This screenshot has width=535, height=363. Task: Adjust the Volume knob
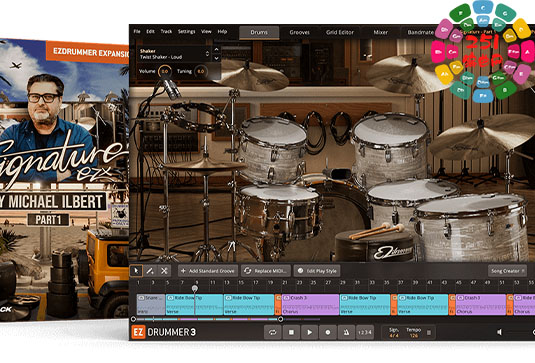pyautogui.click(x=165, y=71)
